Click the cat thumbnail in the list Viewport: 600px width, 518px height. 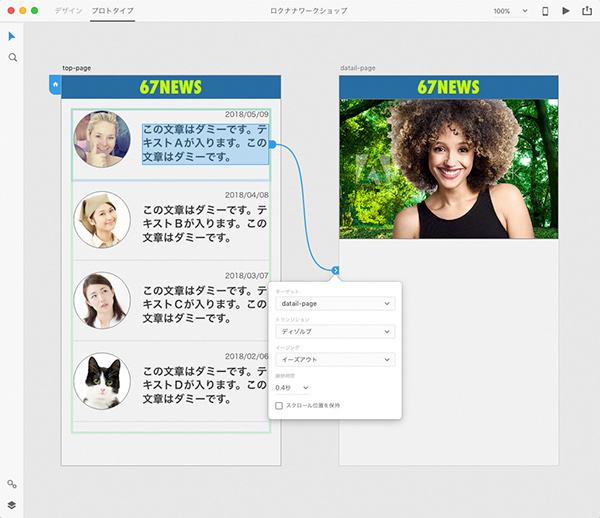(102, 381)
